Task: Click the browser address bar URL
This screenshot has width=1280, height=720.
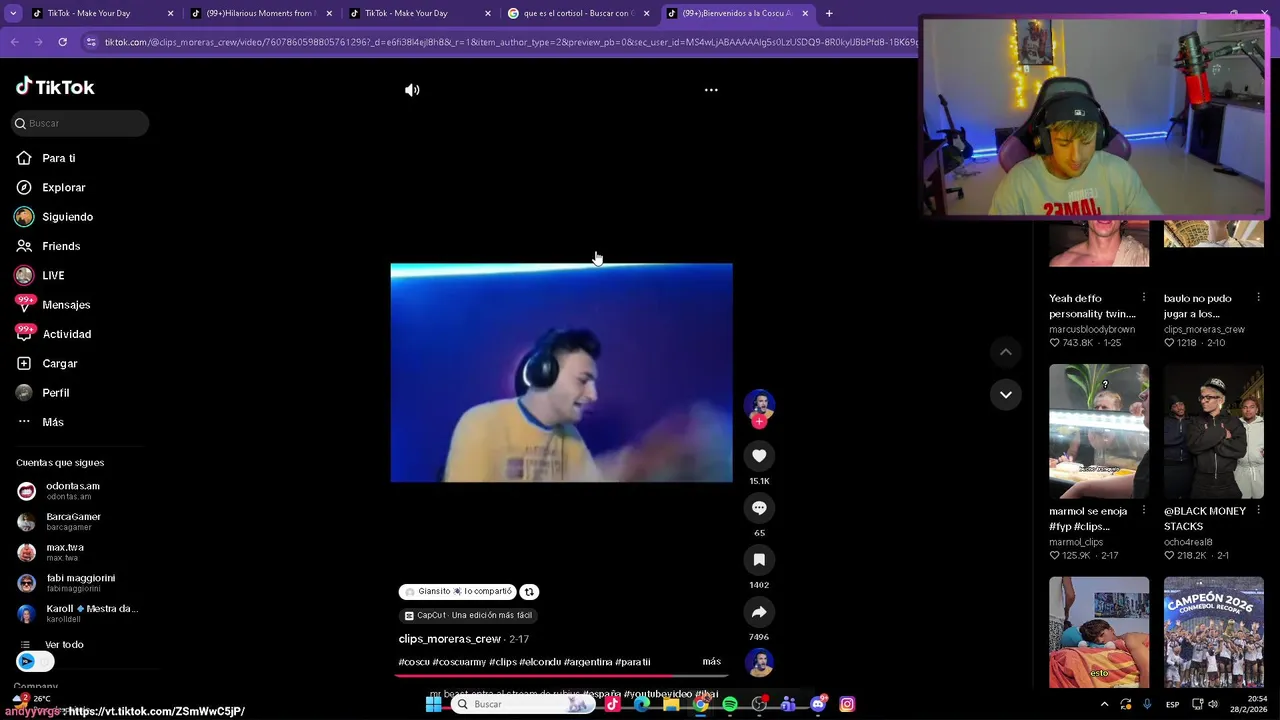Action: coord(510,42)
